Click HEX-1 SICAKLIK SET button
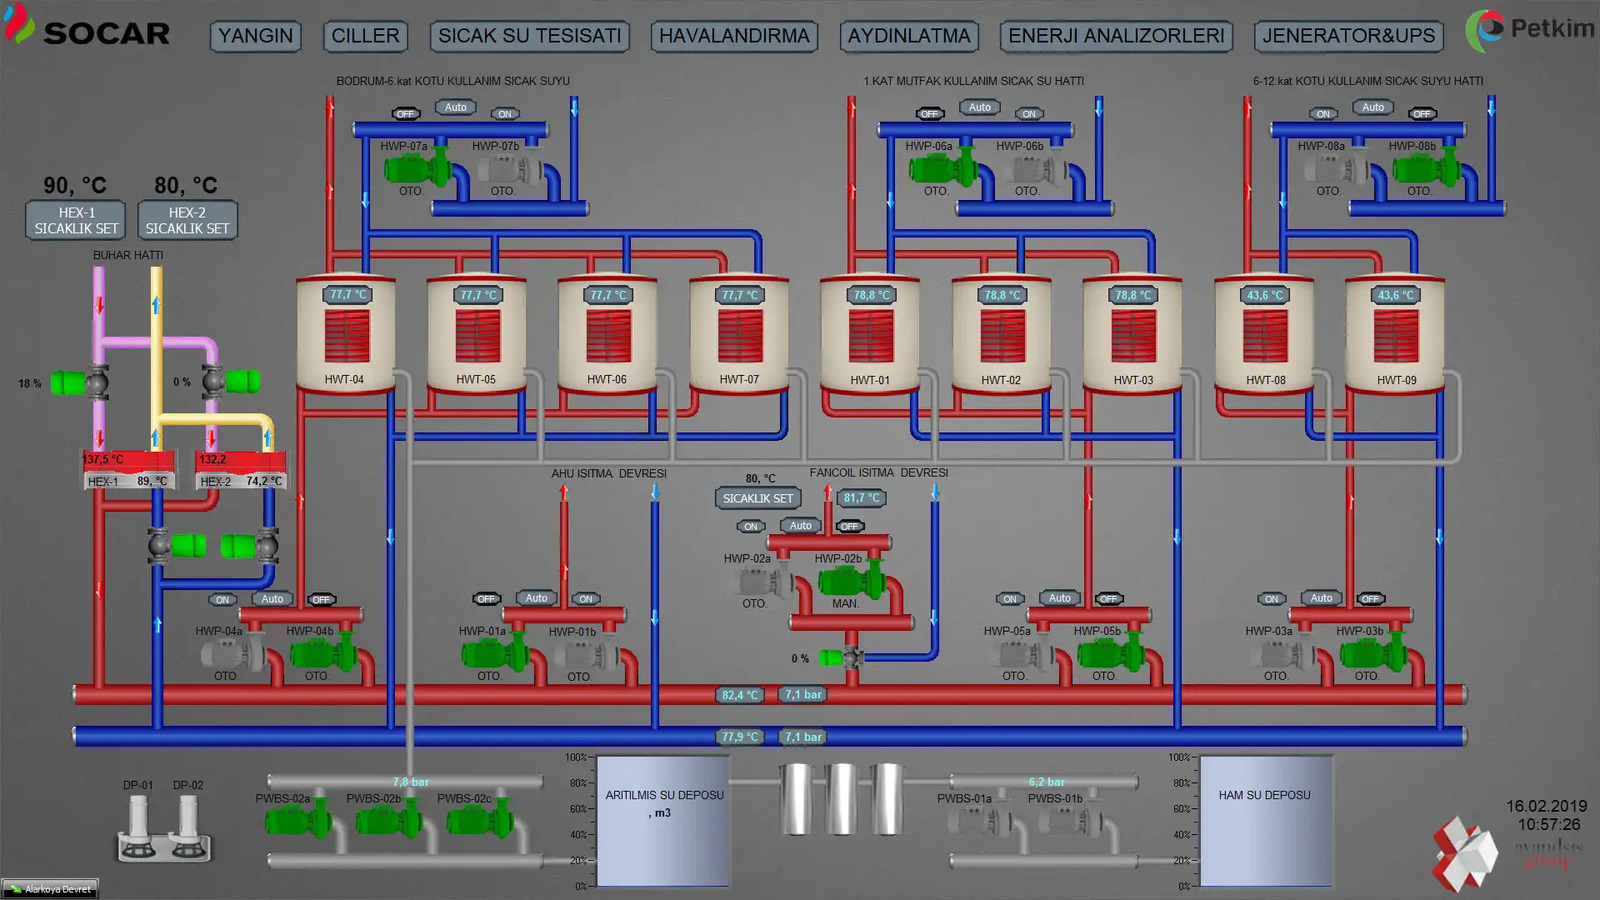This screenshot has width=1600, height=900. pos(76,220)
